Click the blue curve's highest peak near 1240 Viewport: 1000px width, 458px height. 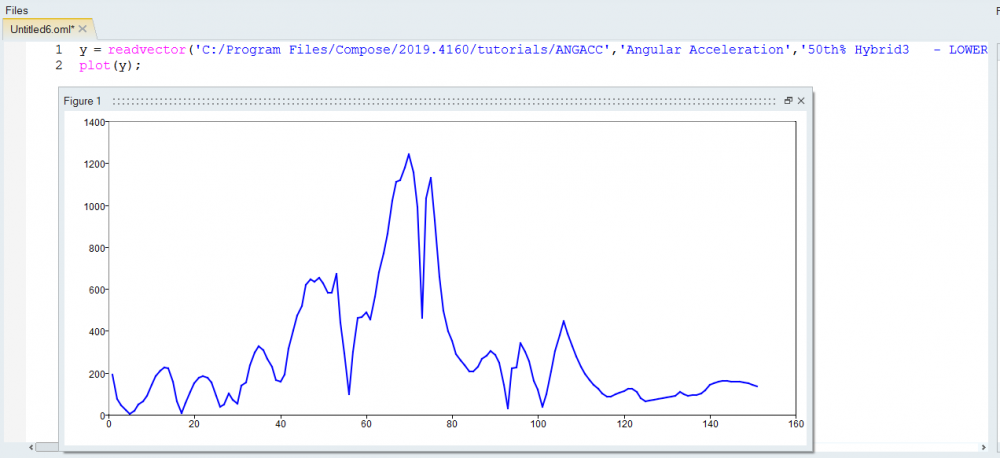click(409, 154)
